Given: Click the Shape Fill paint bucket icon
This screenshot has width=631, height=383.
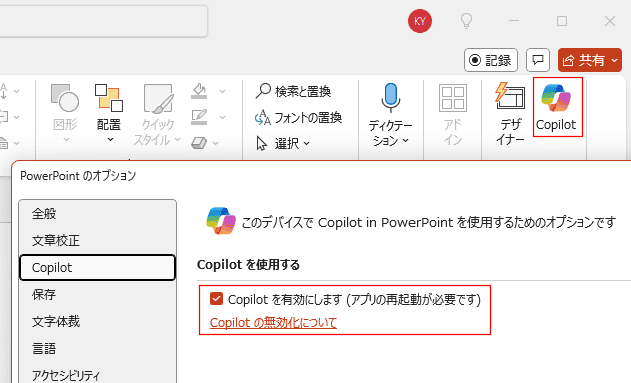Looking at the screenshot, I should point(199,91).
